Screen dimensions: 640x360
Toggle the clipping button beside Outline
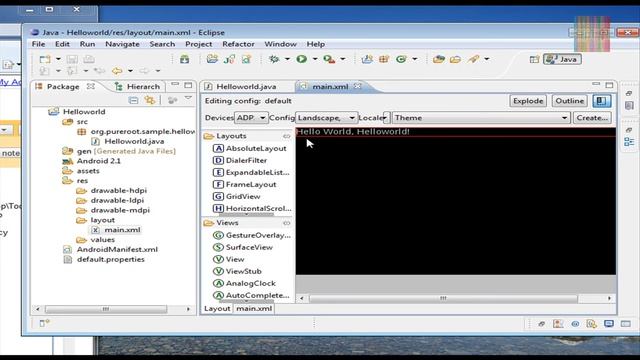602,101
